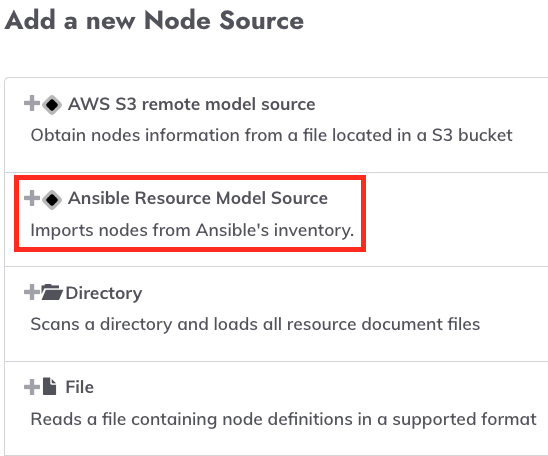548x456 pixels.
Task: Click plus icon beside AWS S3 remote model source
Action: click(32, 103)
